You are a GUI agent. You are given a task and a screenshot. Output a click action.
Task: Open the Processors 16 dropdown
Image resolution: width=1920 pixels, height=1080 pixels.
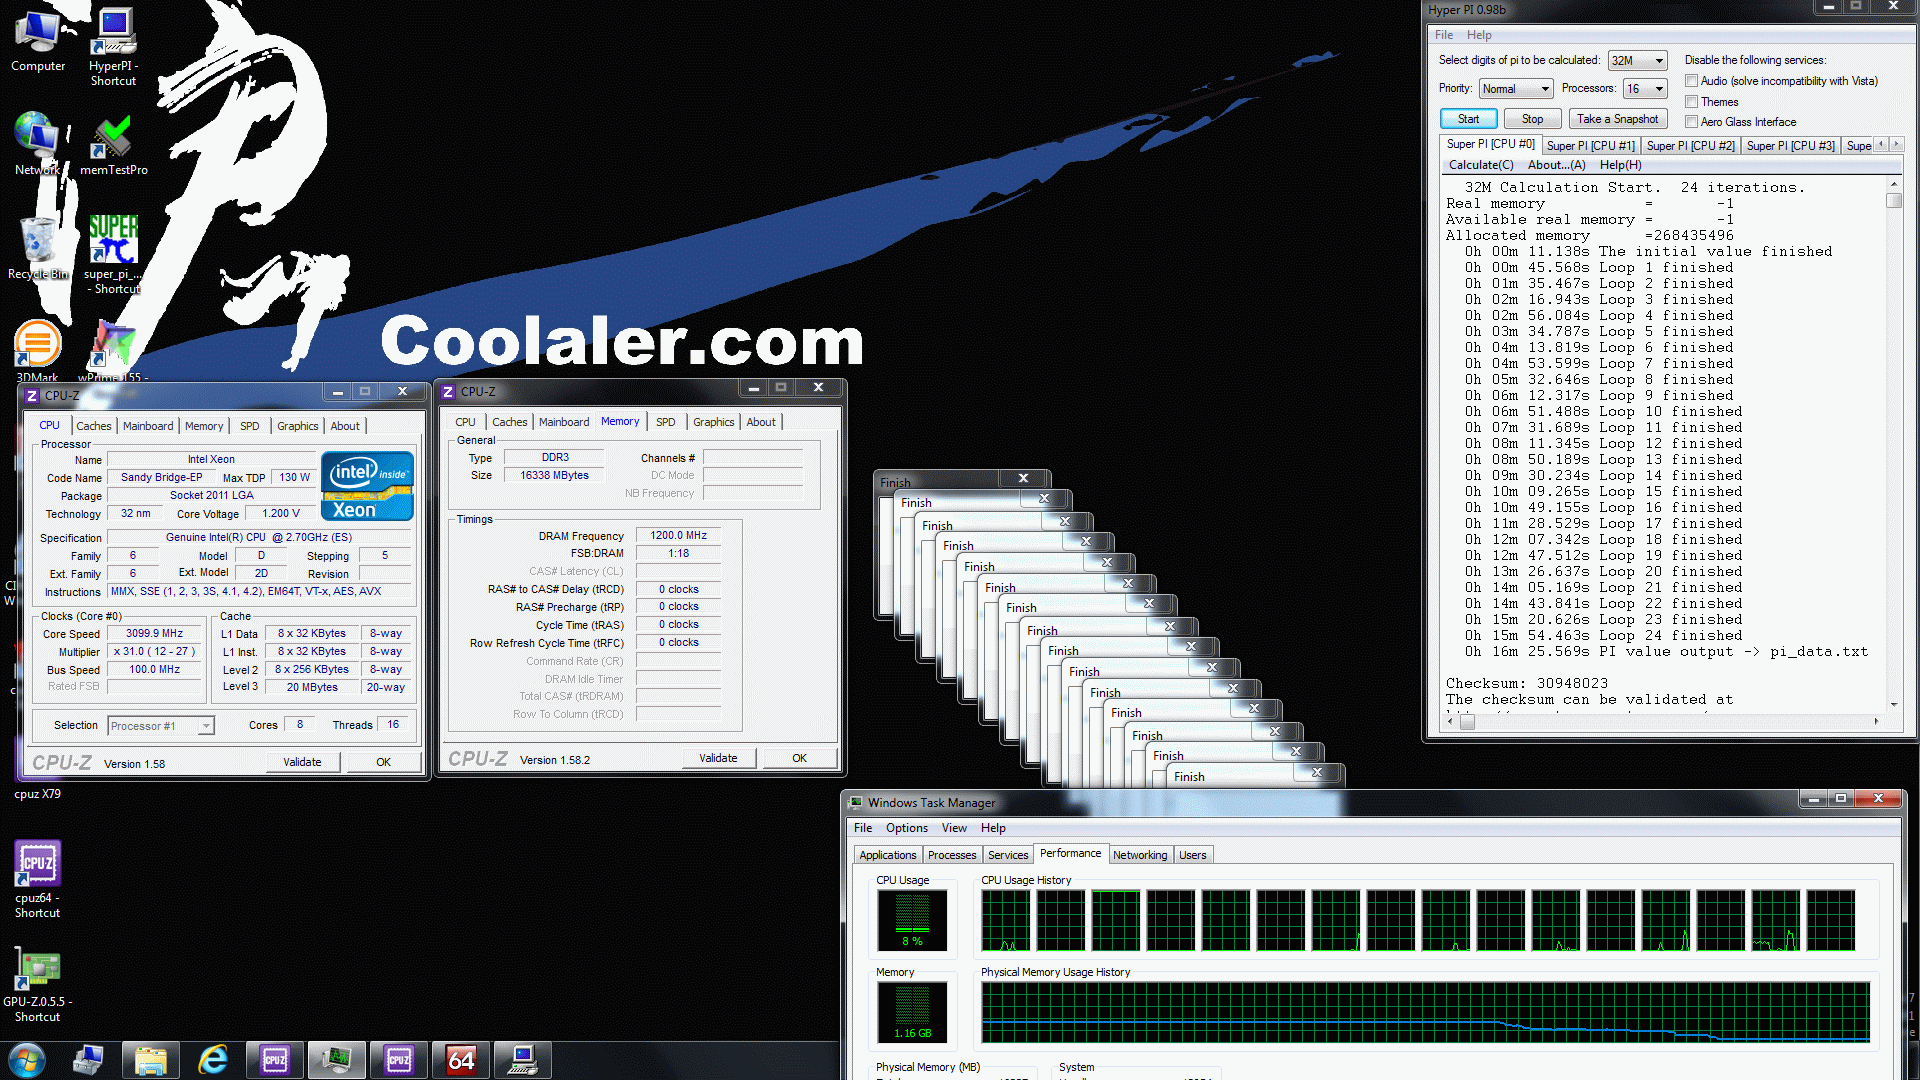(x=1645, y=89)
